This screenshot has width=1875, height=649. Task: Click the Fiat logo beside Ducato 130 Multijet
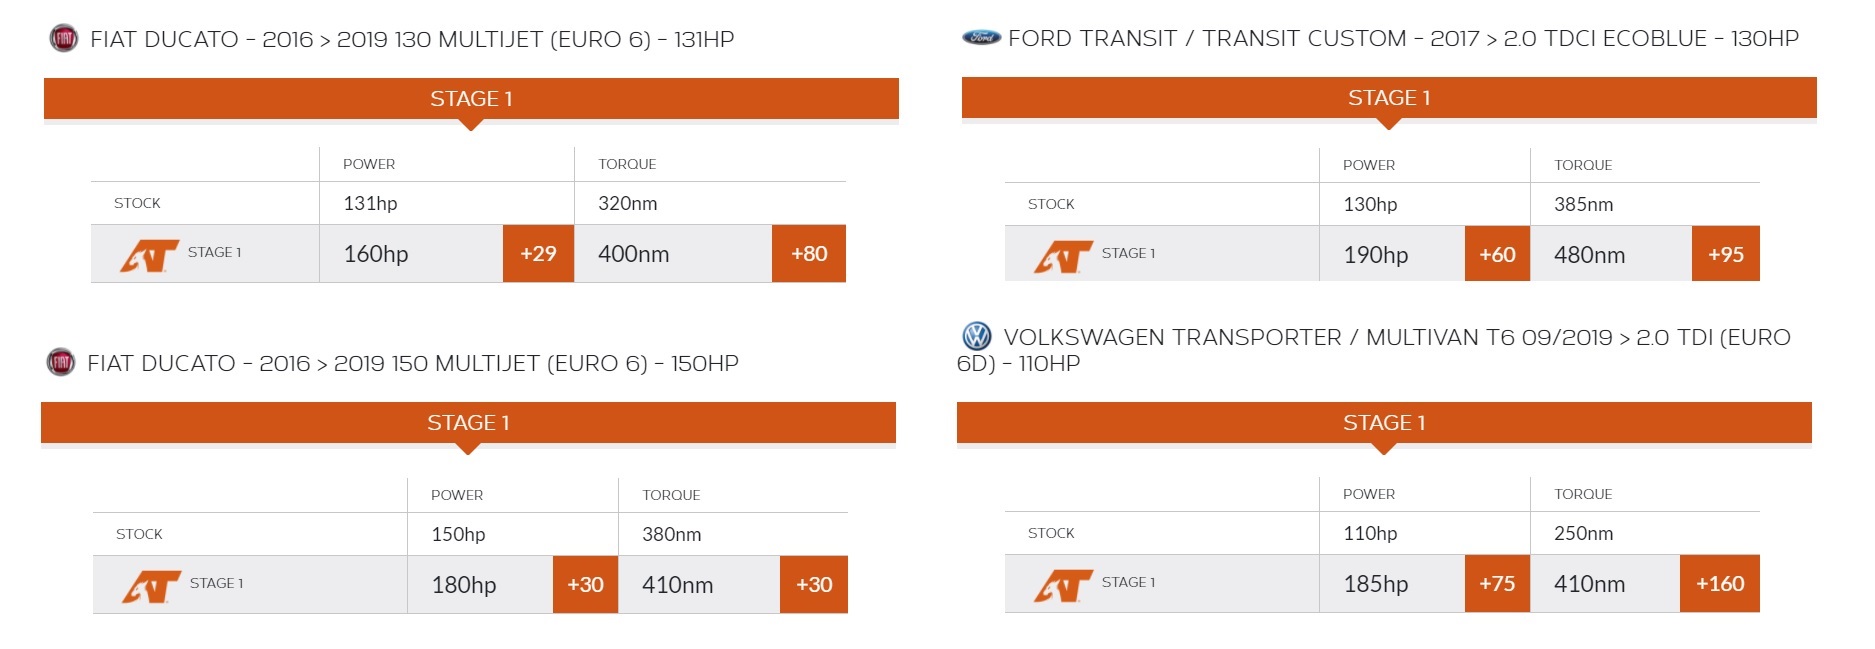click(64, 39)
